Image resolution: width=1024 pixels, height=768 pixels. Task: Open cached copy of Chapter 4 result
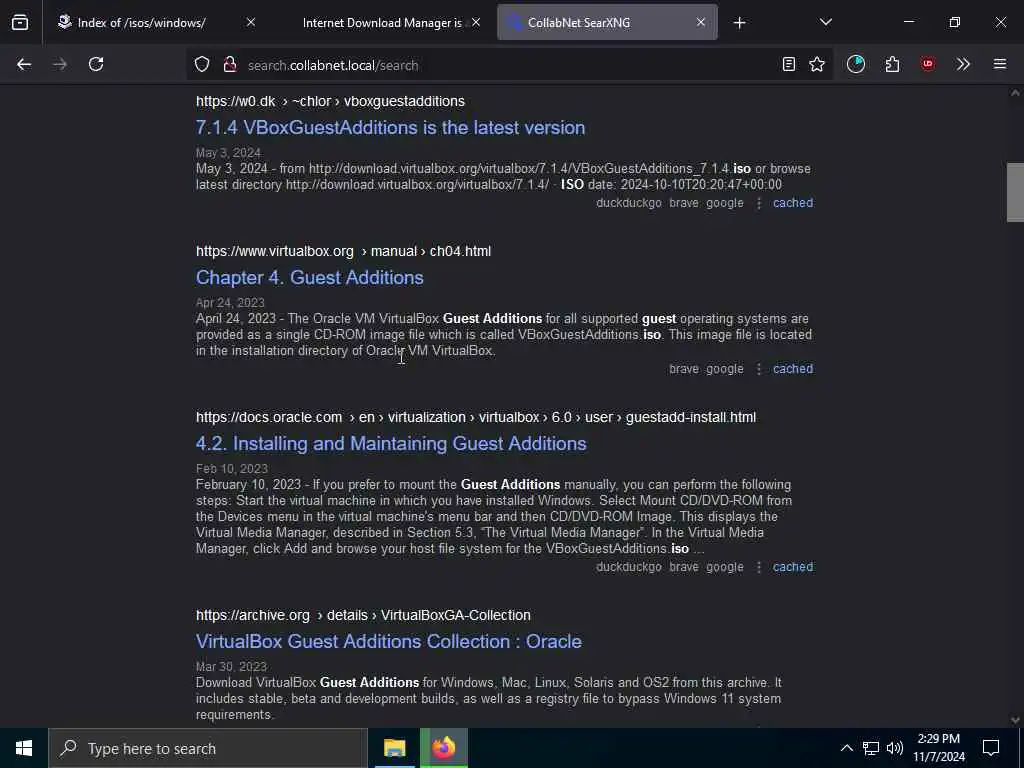point(793,369)
